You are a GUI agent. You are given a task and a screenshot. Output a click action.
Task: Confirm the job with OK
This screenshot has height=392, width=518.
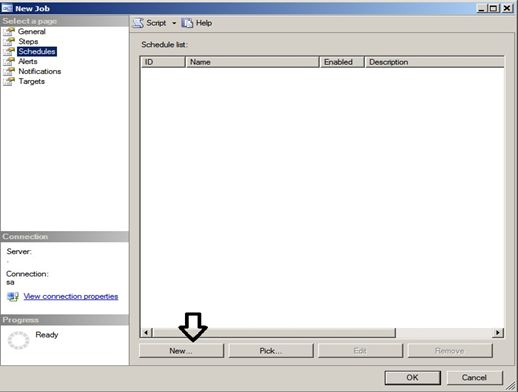(x=412, y=377)
